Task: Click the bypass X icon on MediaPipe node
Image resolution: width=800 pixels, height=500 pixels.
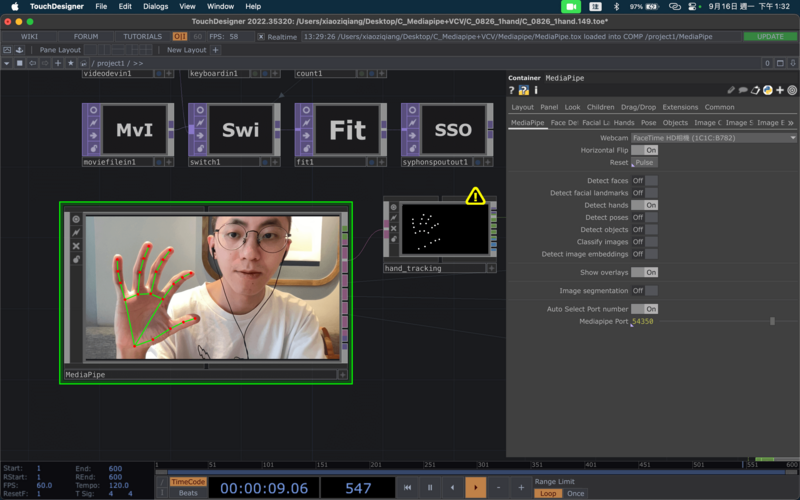Action: [x=76, y=245]
